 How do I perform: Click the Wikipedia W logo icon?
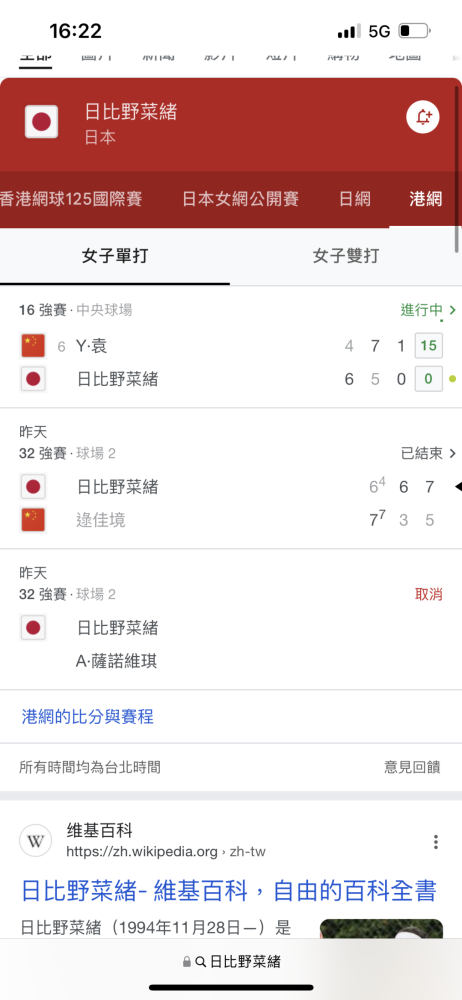tap(35, 841)
